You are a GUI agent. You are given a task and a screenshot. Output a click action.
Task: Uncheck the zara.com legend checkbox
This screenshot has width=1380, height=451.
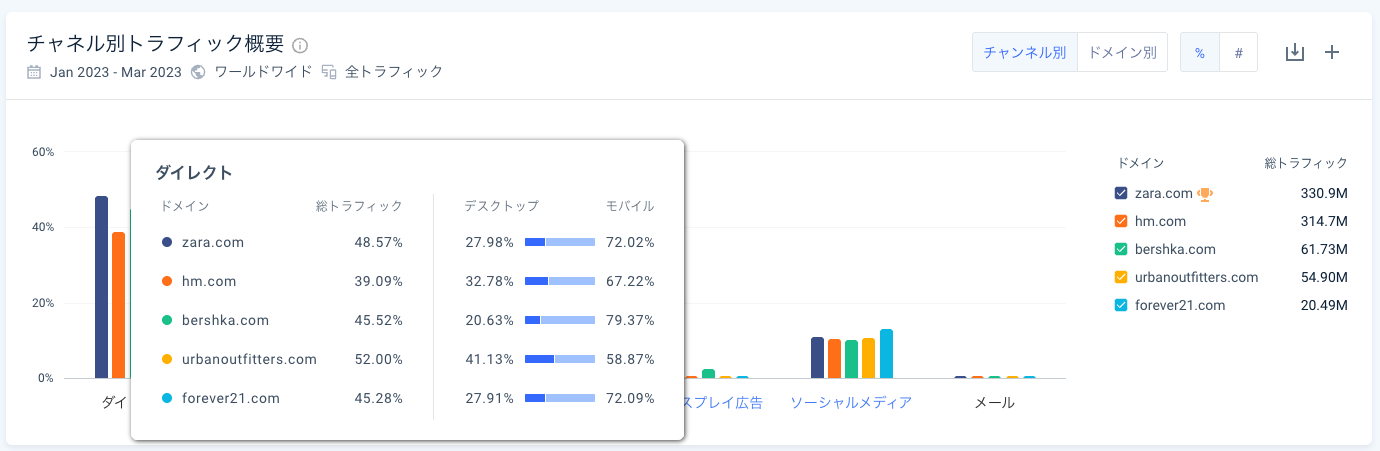[1121, 193]
